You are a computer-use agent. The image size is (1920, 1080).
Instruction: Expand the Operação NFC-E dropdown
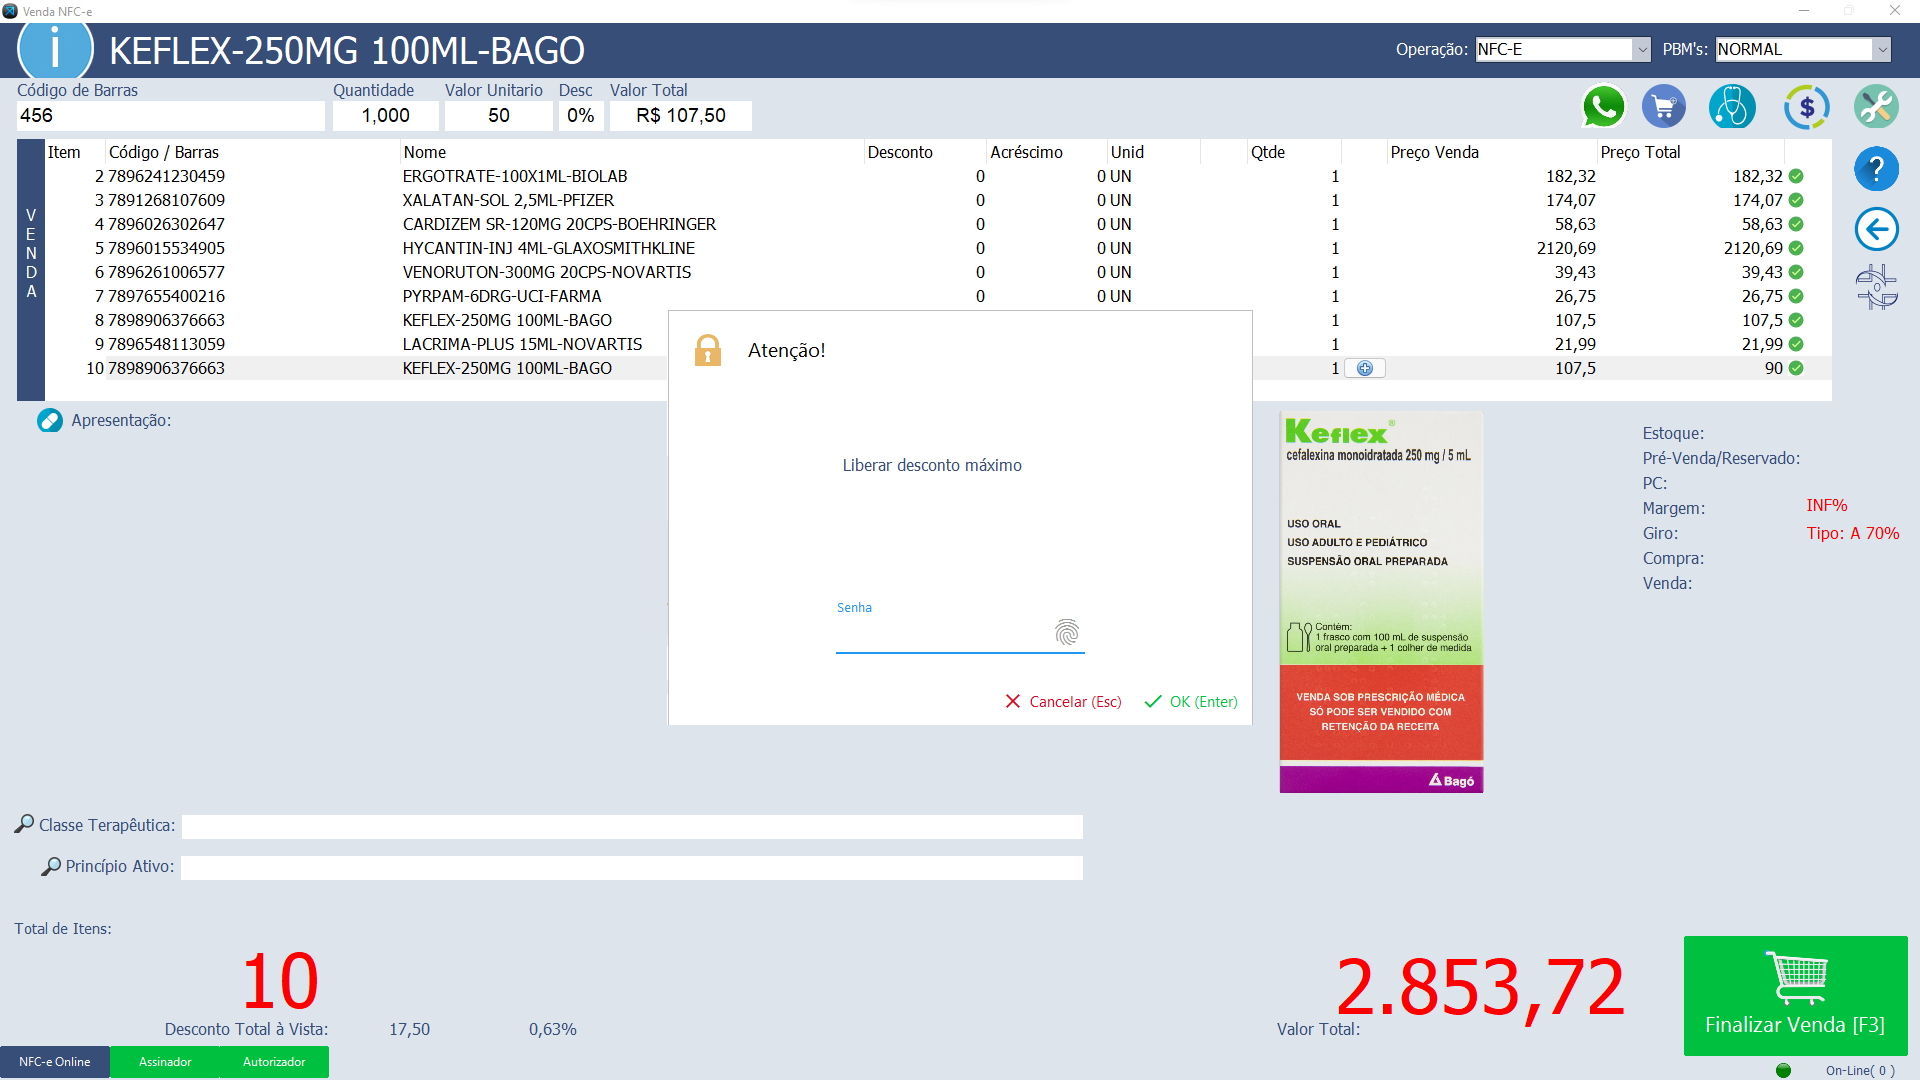[x=1641, y=49]
